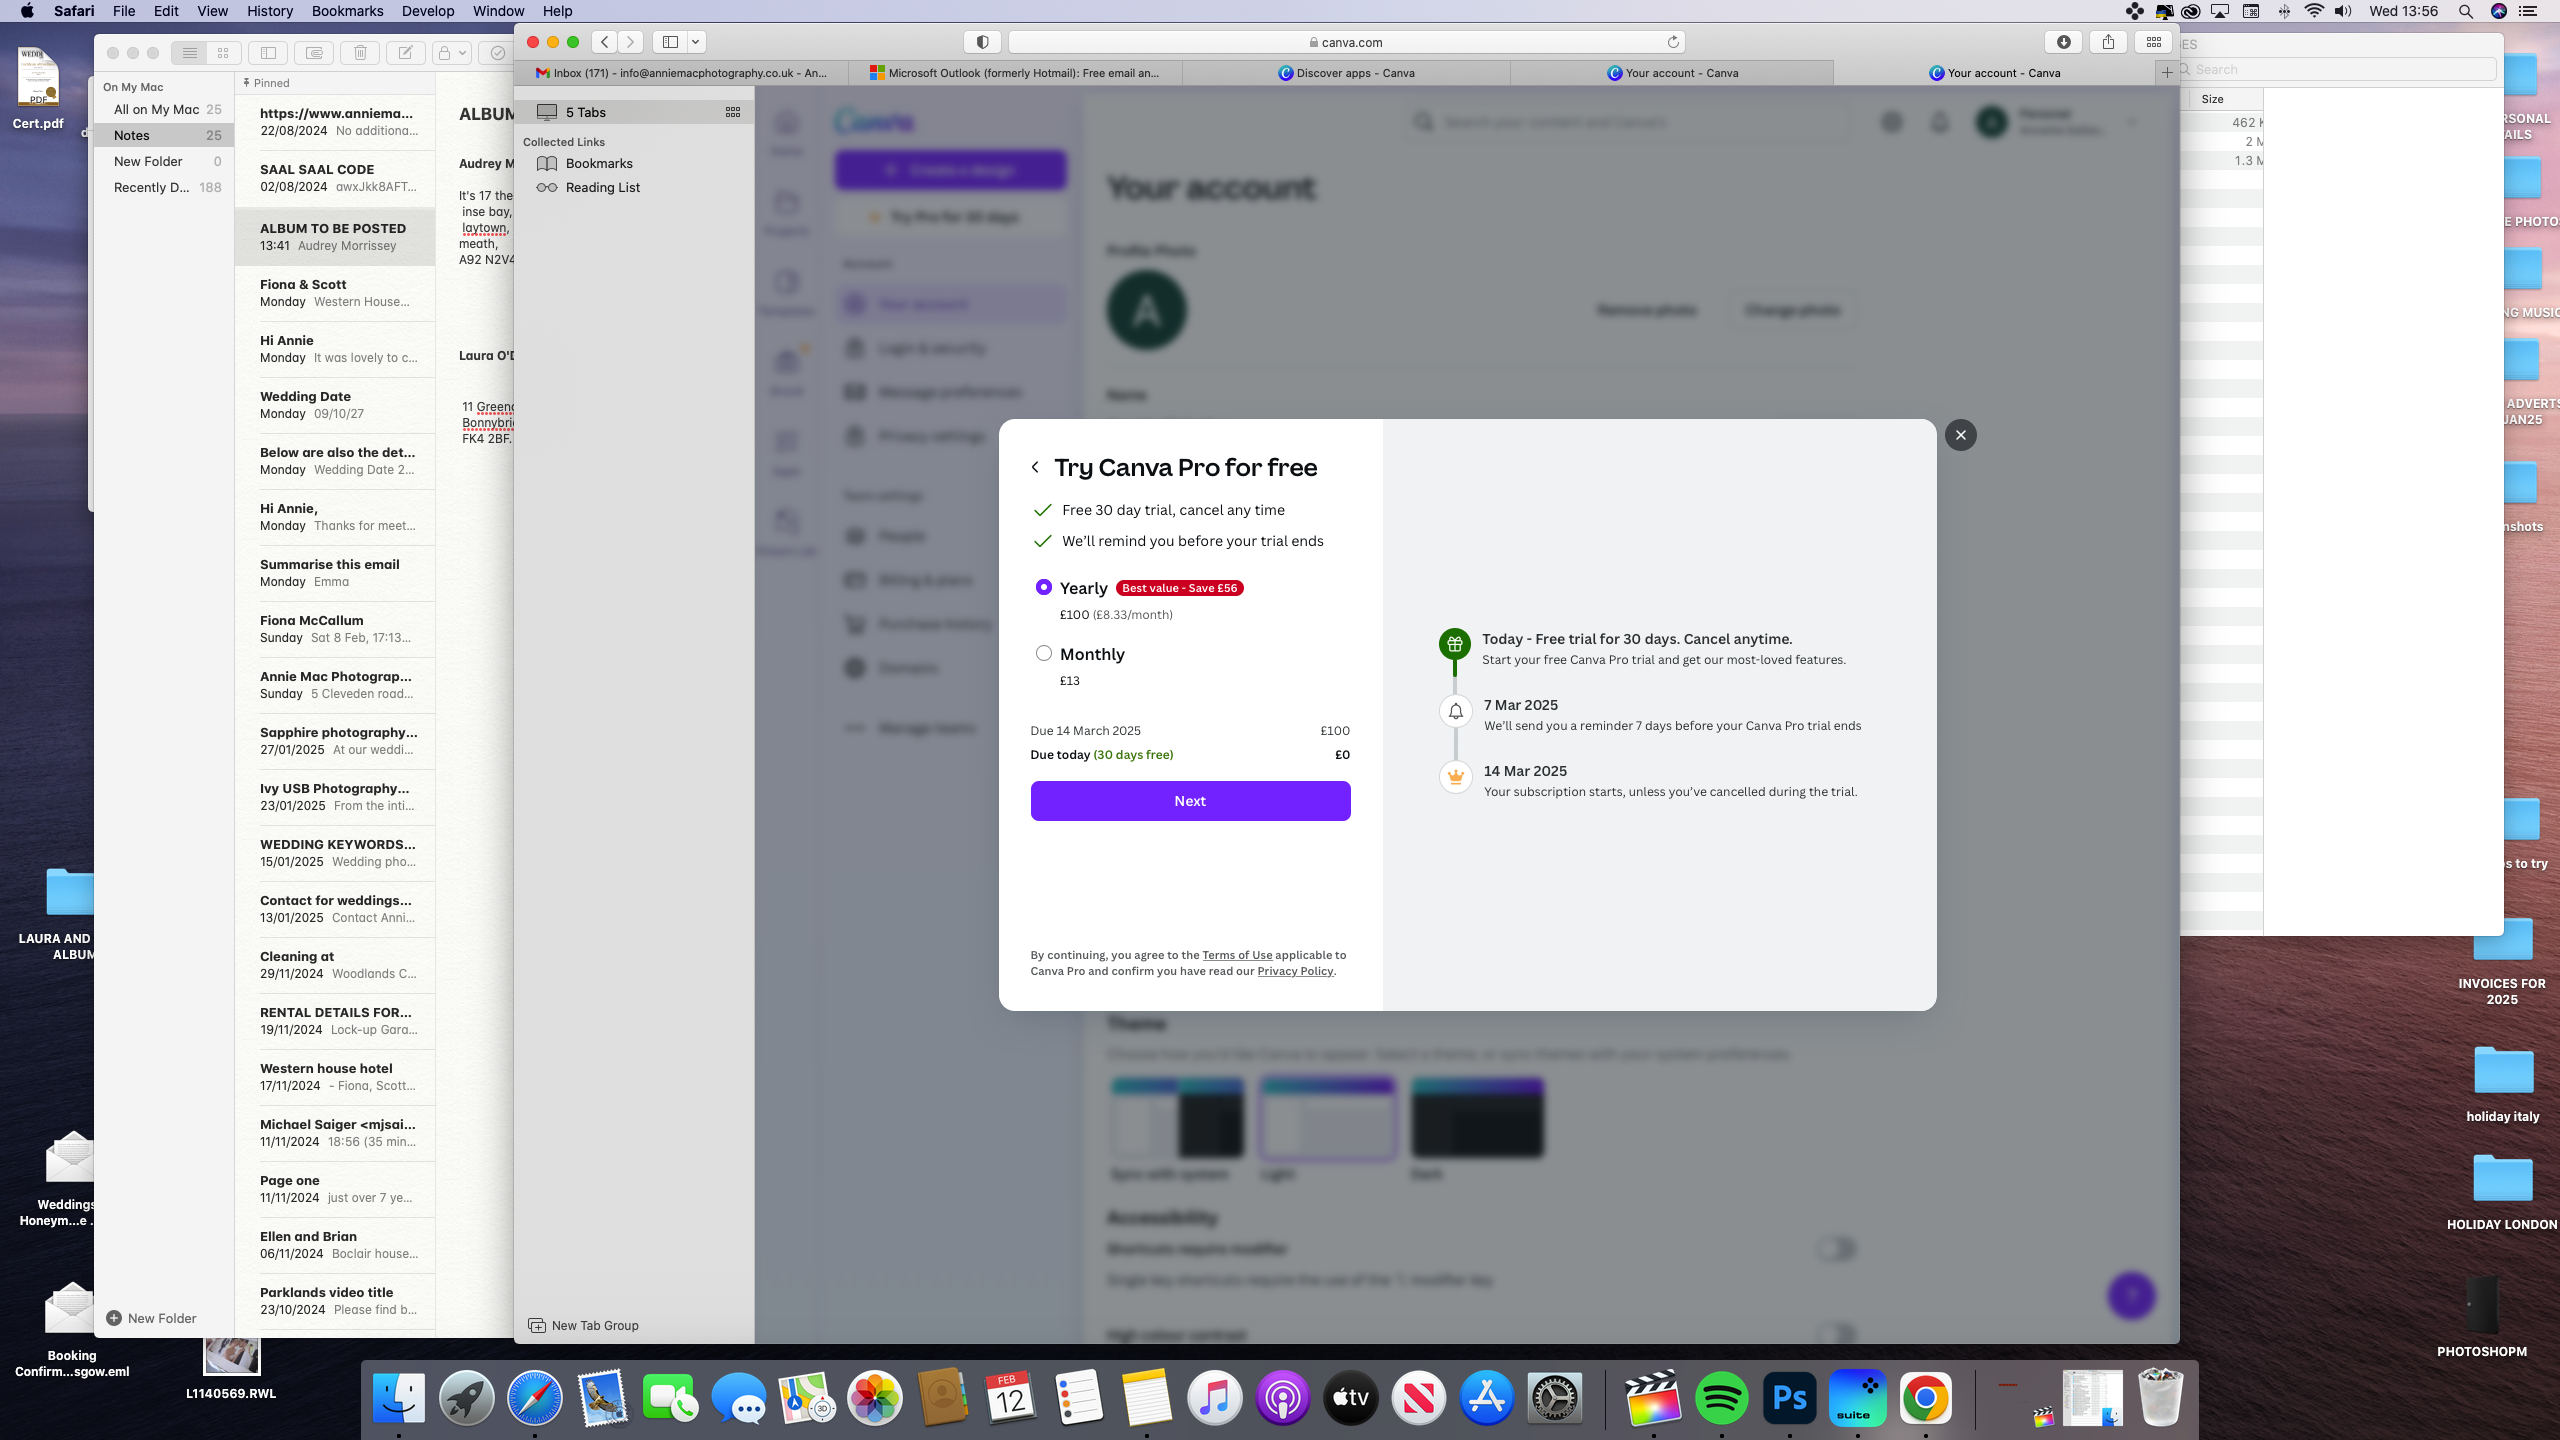The height and width of the screenshot is (1440, 2560).
Task: Open Siri from the menu bar
Action: (2498, 11)
